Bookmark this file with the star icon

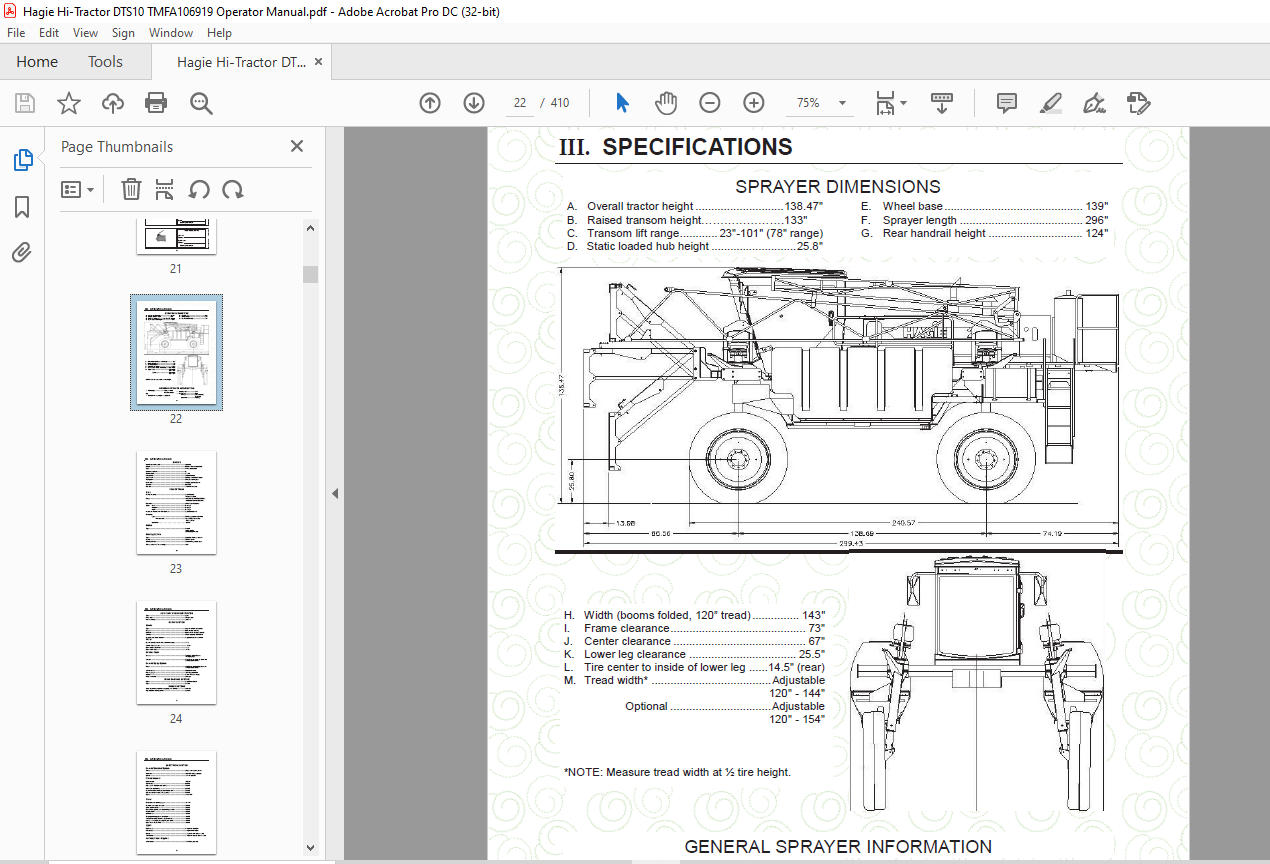tap(68, 103)
